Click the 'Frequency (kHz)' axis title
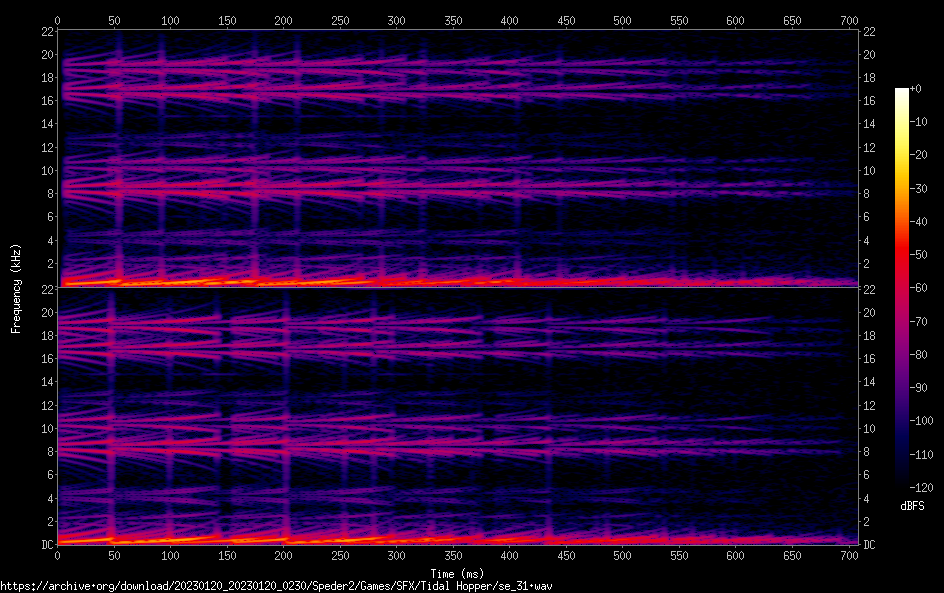 16,288
